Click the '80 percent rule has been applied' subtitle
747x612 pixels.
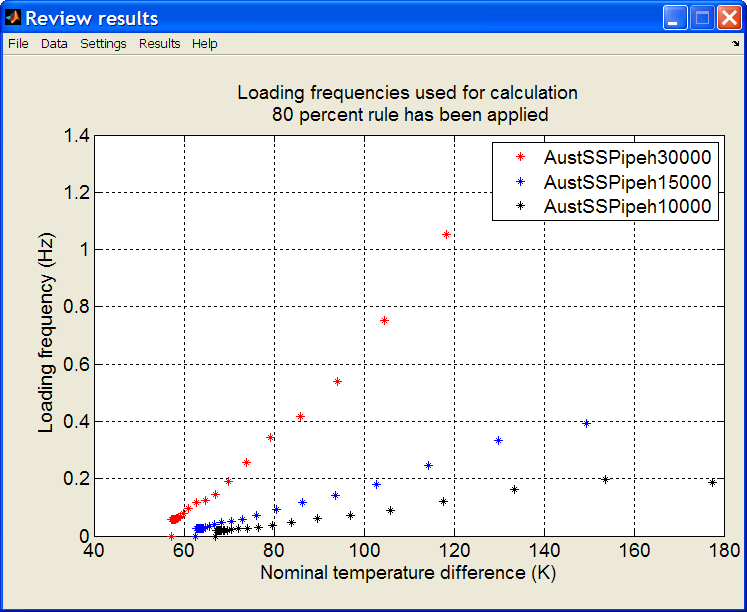pos(410,115)
